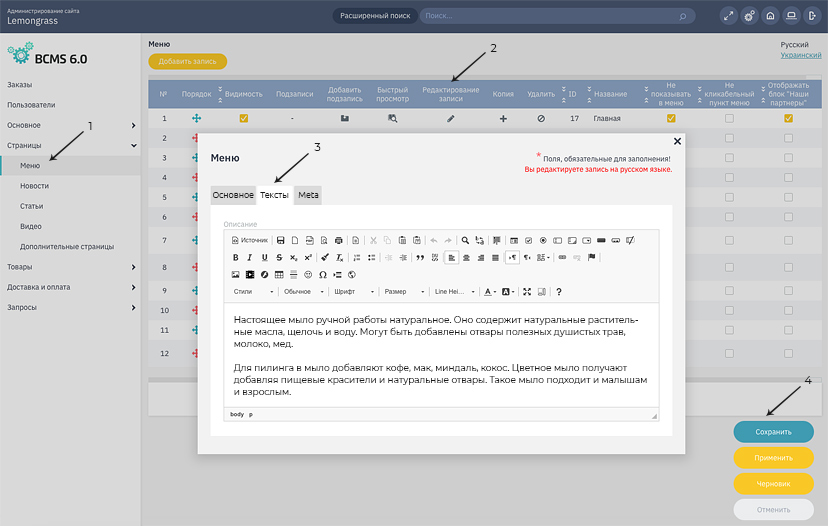Apply Underline formatting in the editor
This screenshot has width=828, height=526.
coord(265,258)
